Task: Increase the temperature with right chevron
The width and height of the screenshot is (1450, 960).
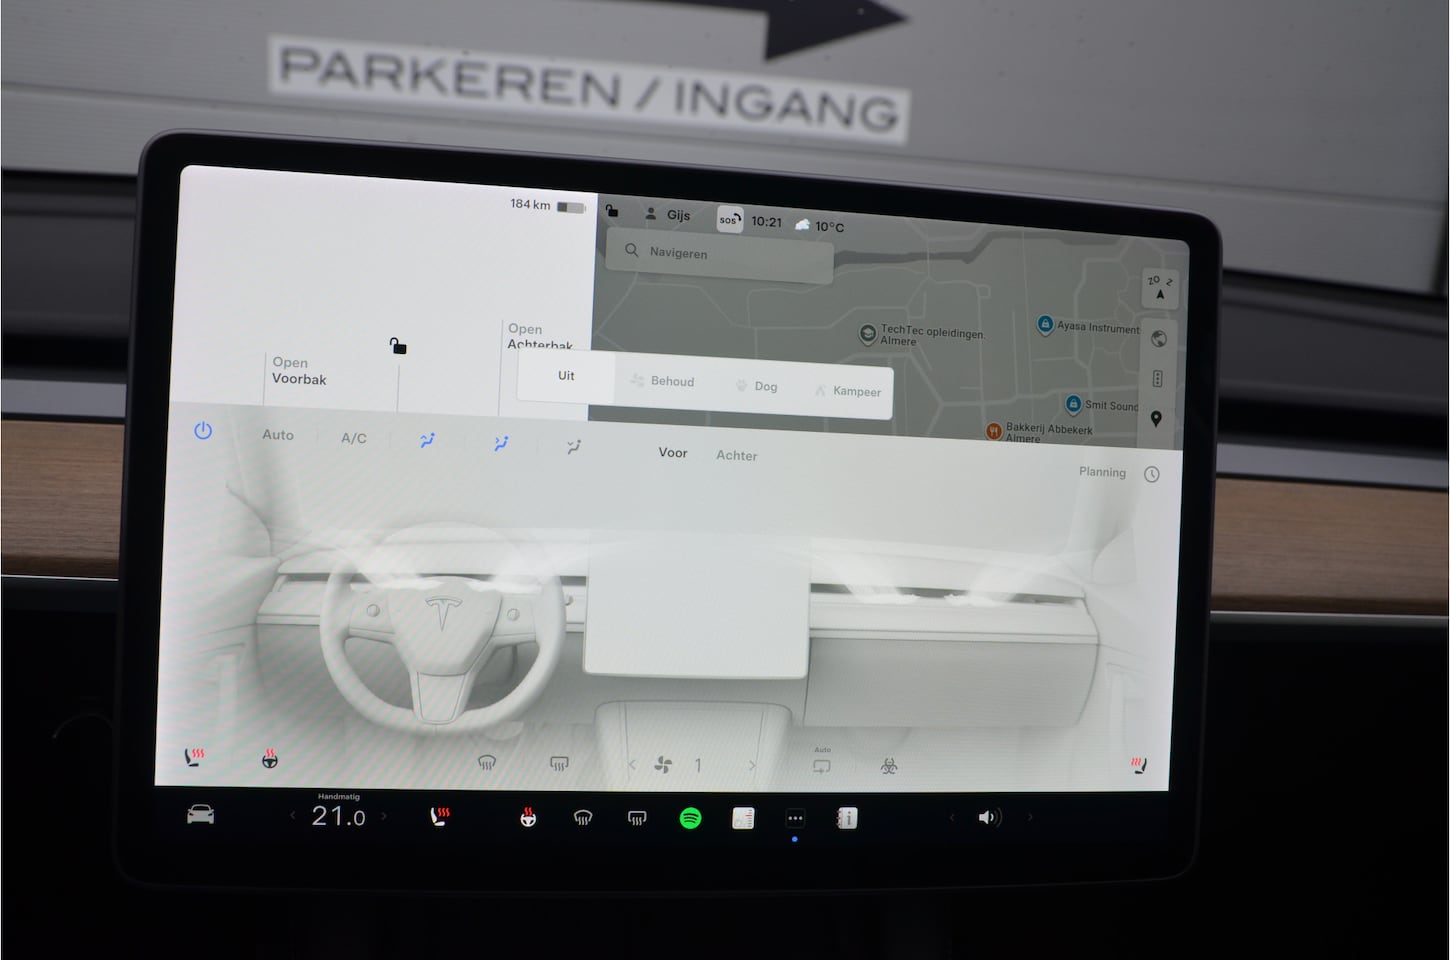Action: coord(384,816)
